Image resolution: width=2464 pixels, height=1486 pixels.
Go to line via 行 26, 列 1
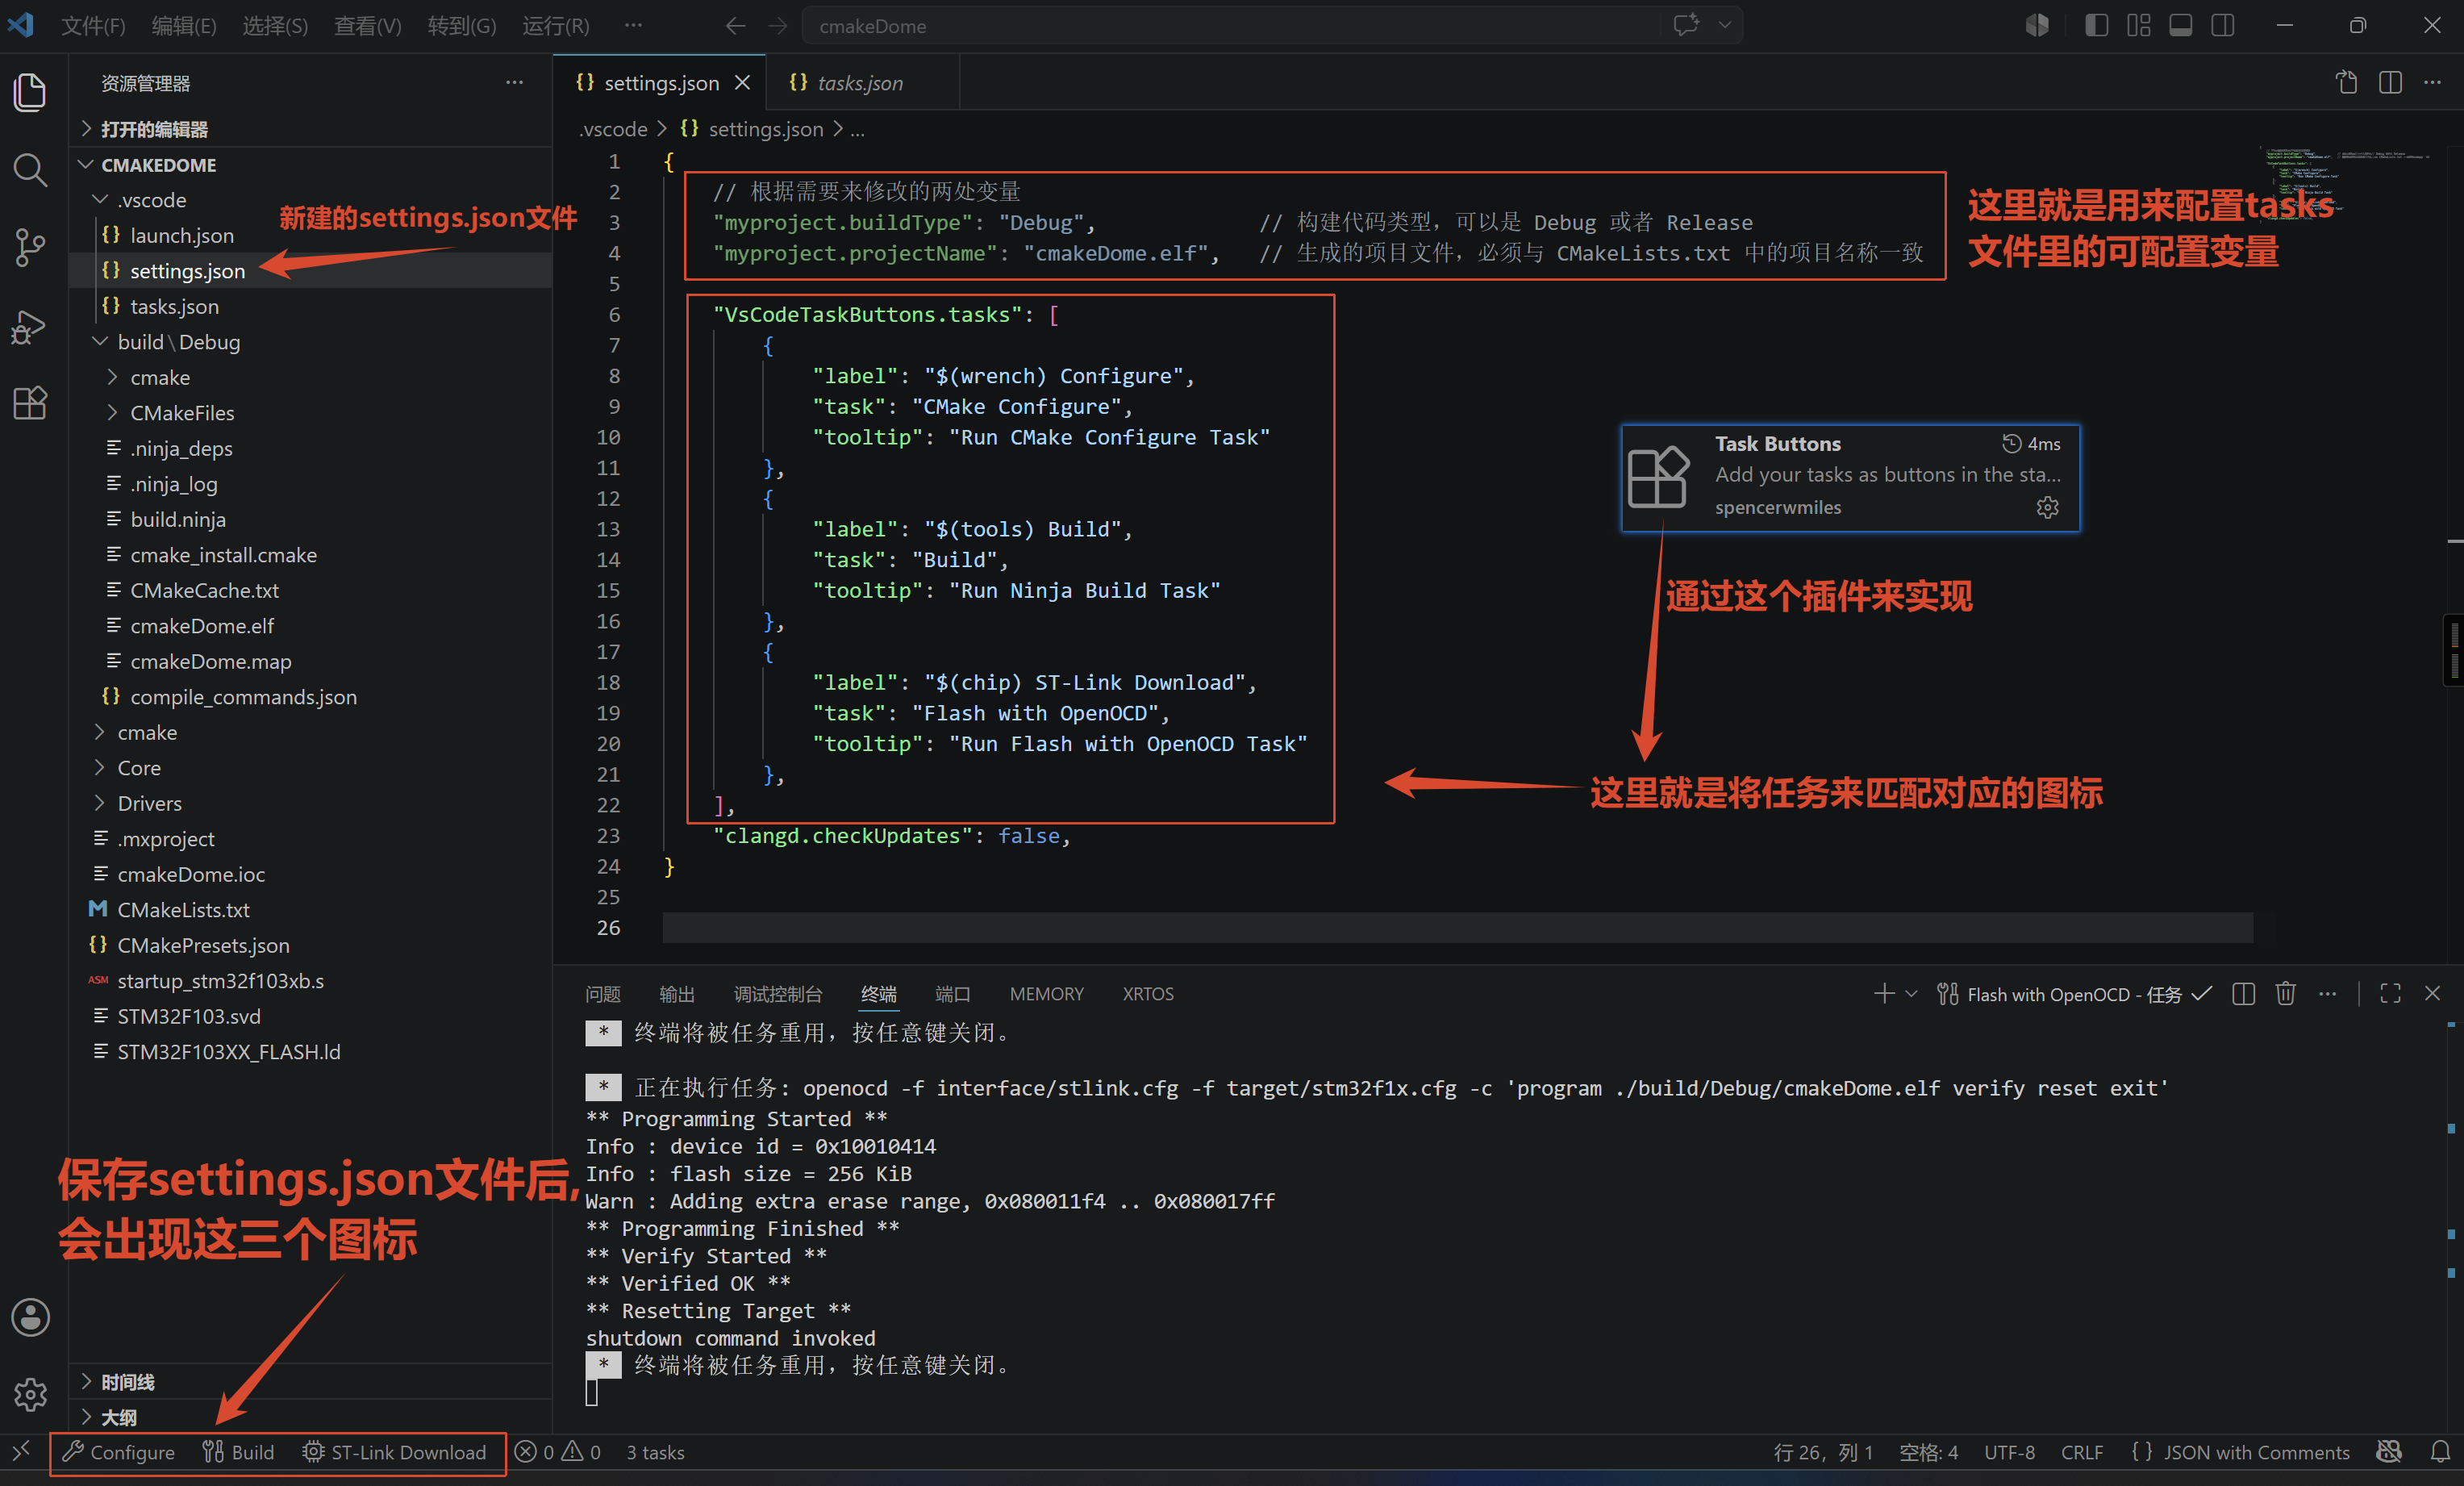click(1823, 1452)
